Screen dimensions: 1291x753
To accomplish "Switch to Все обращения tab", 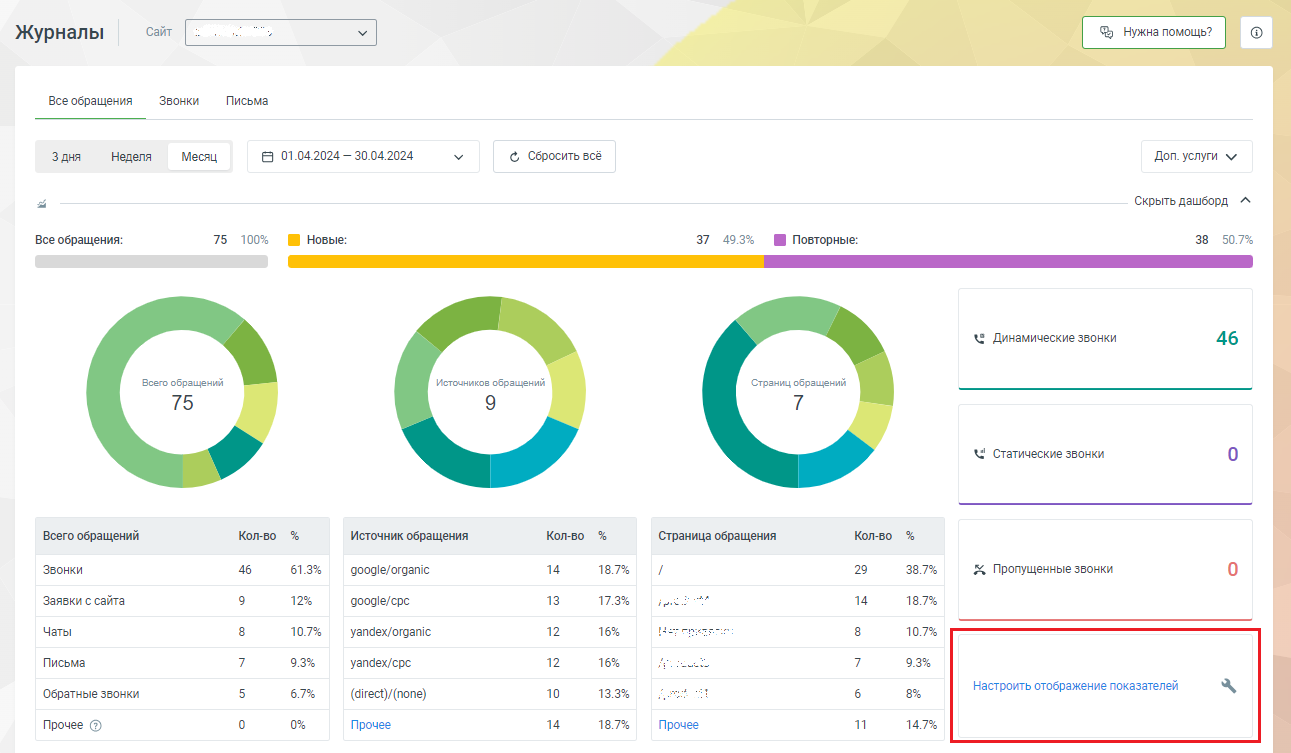I will [x=90, y=101].
